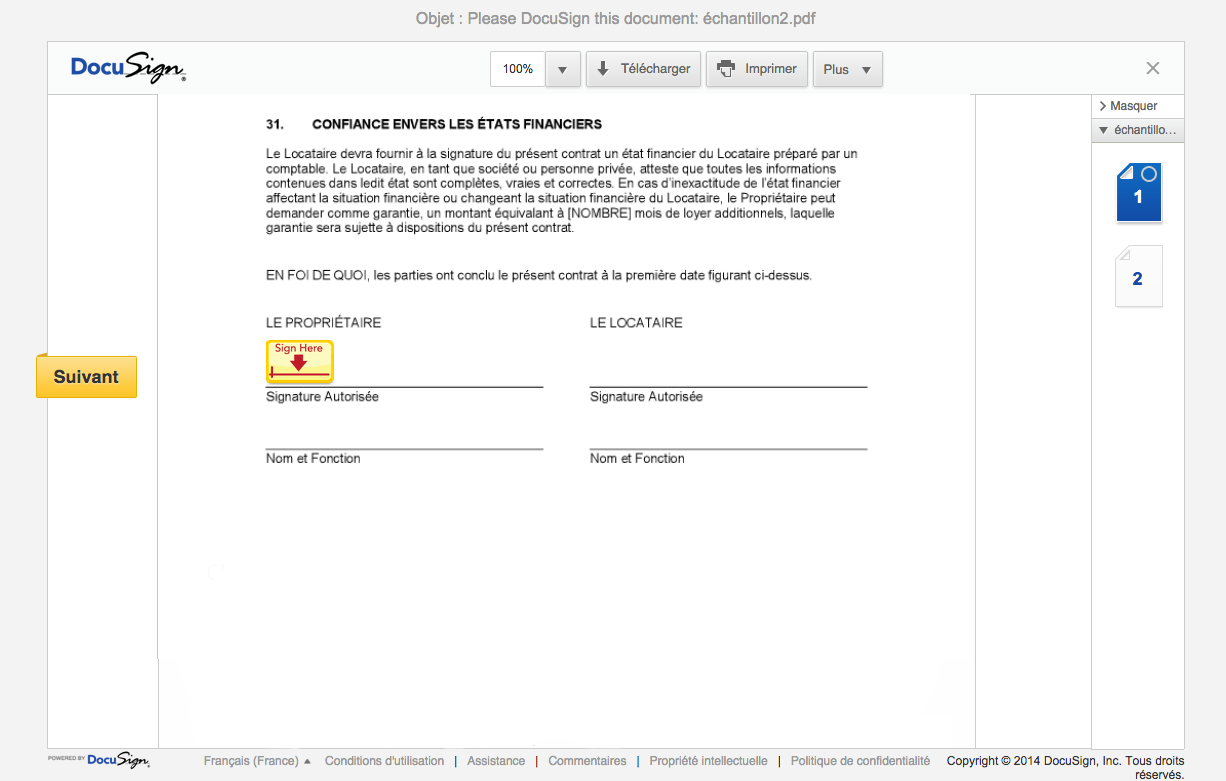Close the document viewer with X
This screenshot has width=1226, height=781.
click(1152, 68)
